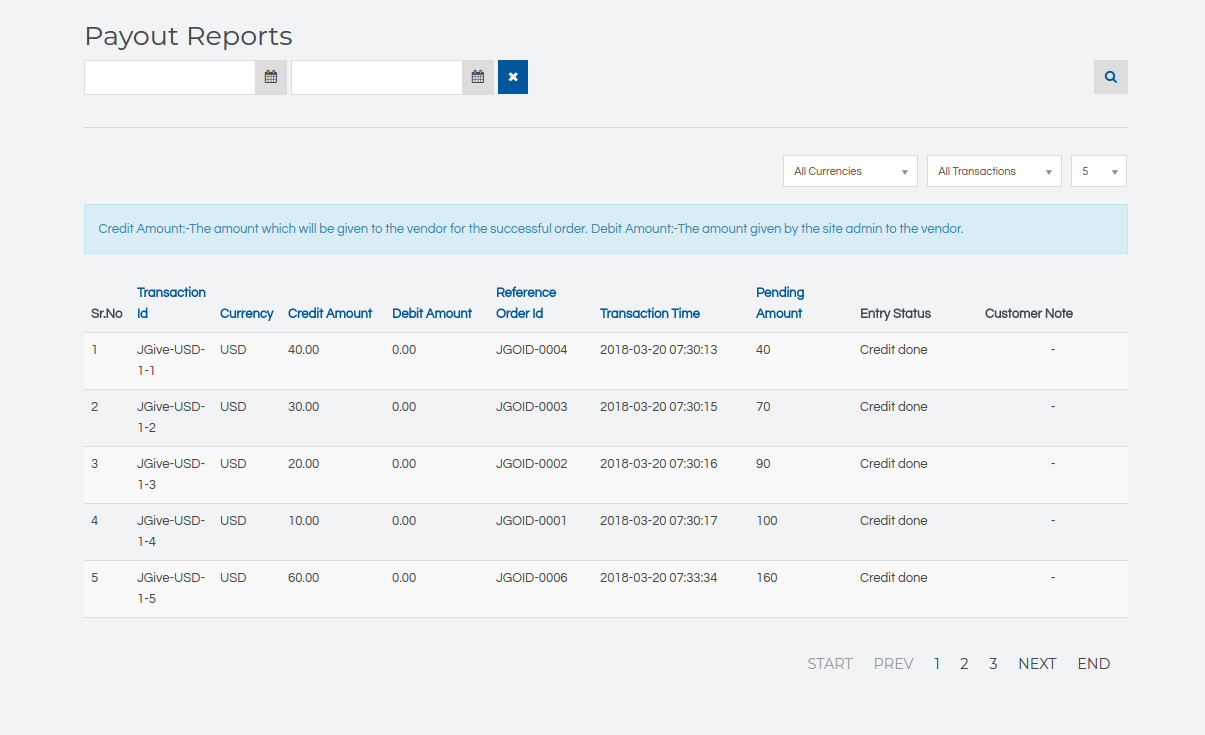Viewport: 1205px width, 735px height.
Task: Open the start date calendar picker
Action: click(x=271, y=77)
